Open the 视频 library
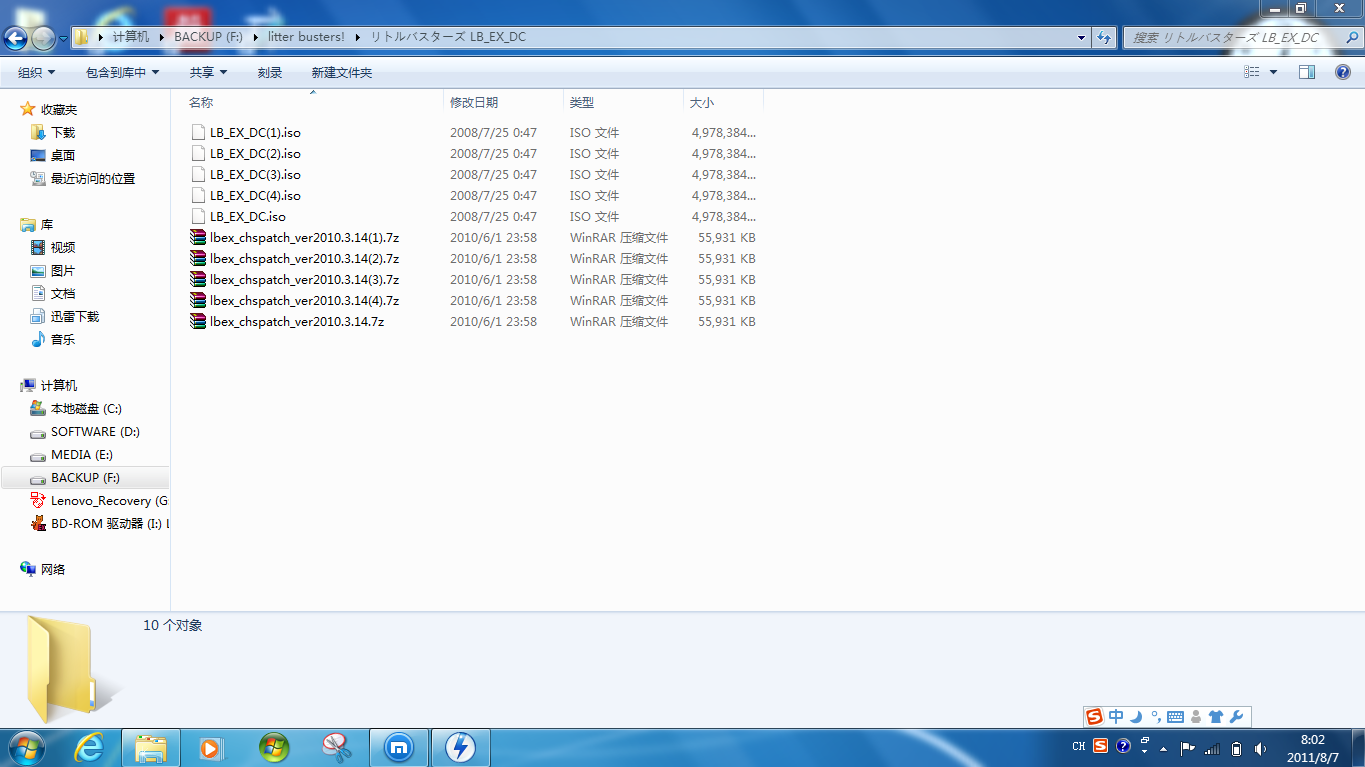The image size is (1365, 767). pyautogui.click(x=63, y=247)
